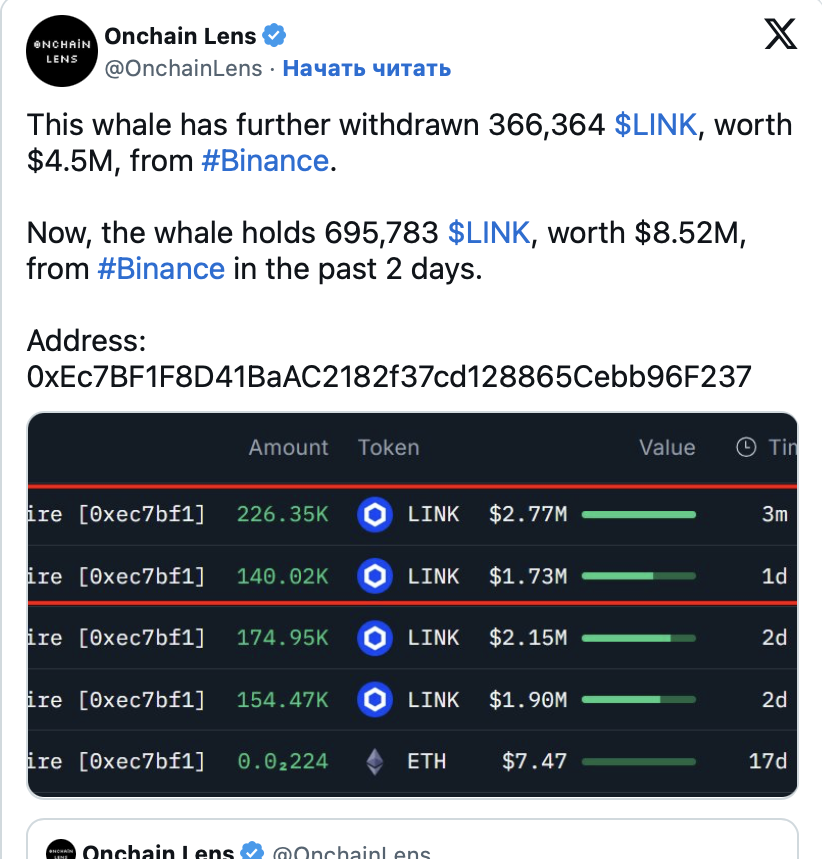Click the ETH diamond icon in the $7.47 row
This screenshot has width=822, height=860.
pyautogui.click(x=374, y=762)
